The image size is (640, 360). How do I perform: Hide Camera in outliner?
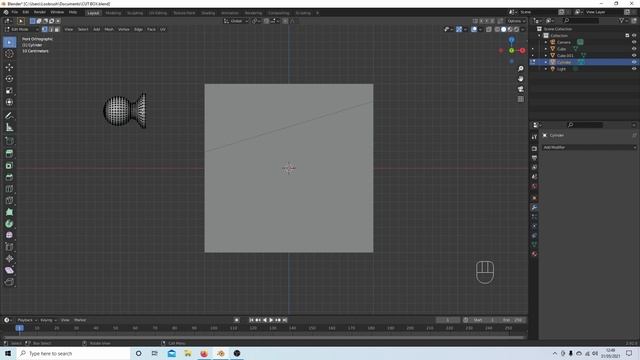click(x=634, y=42)
